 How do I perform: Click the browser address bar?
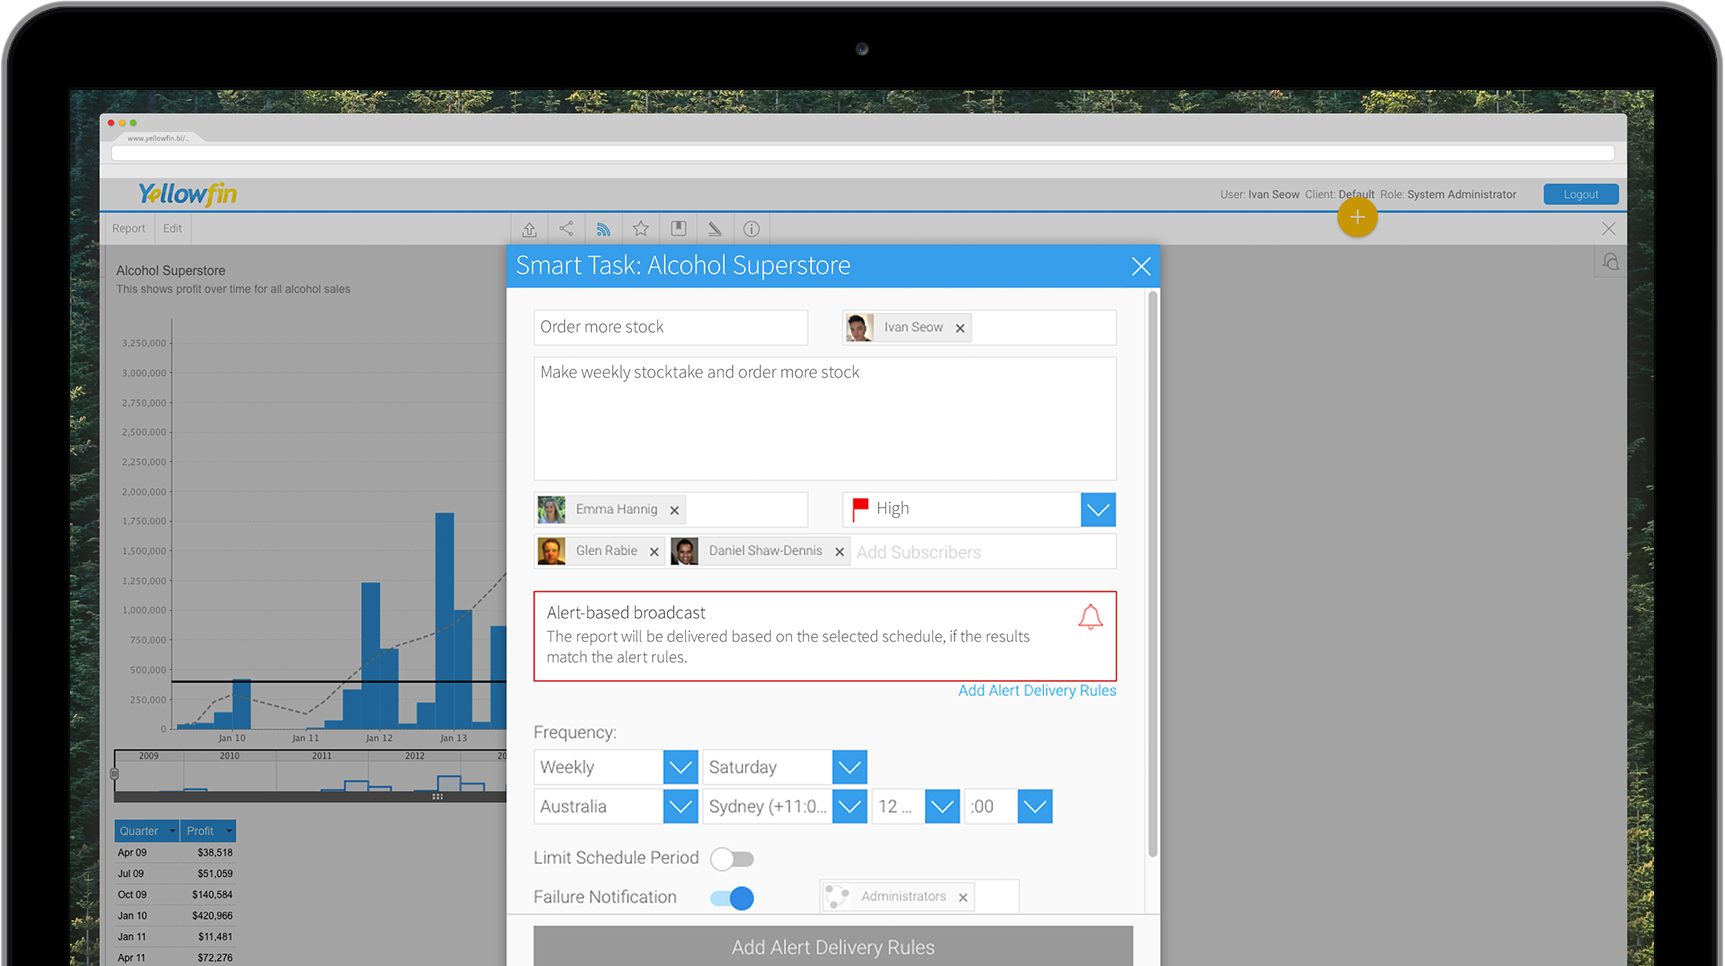863,153
